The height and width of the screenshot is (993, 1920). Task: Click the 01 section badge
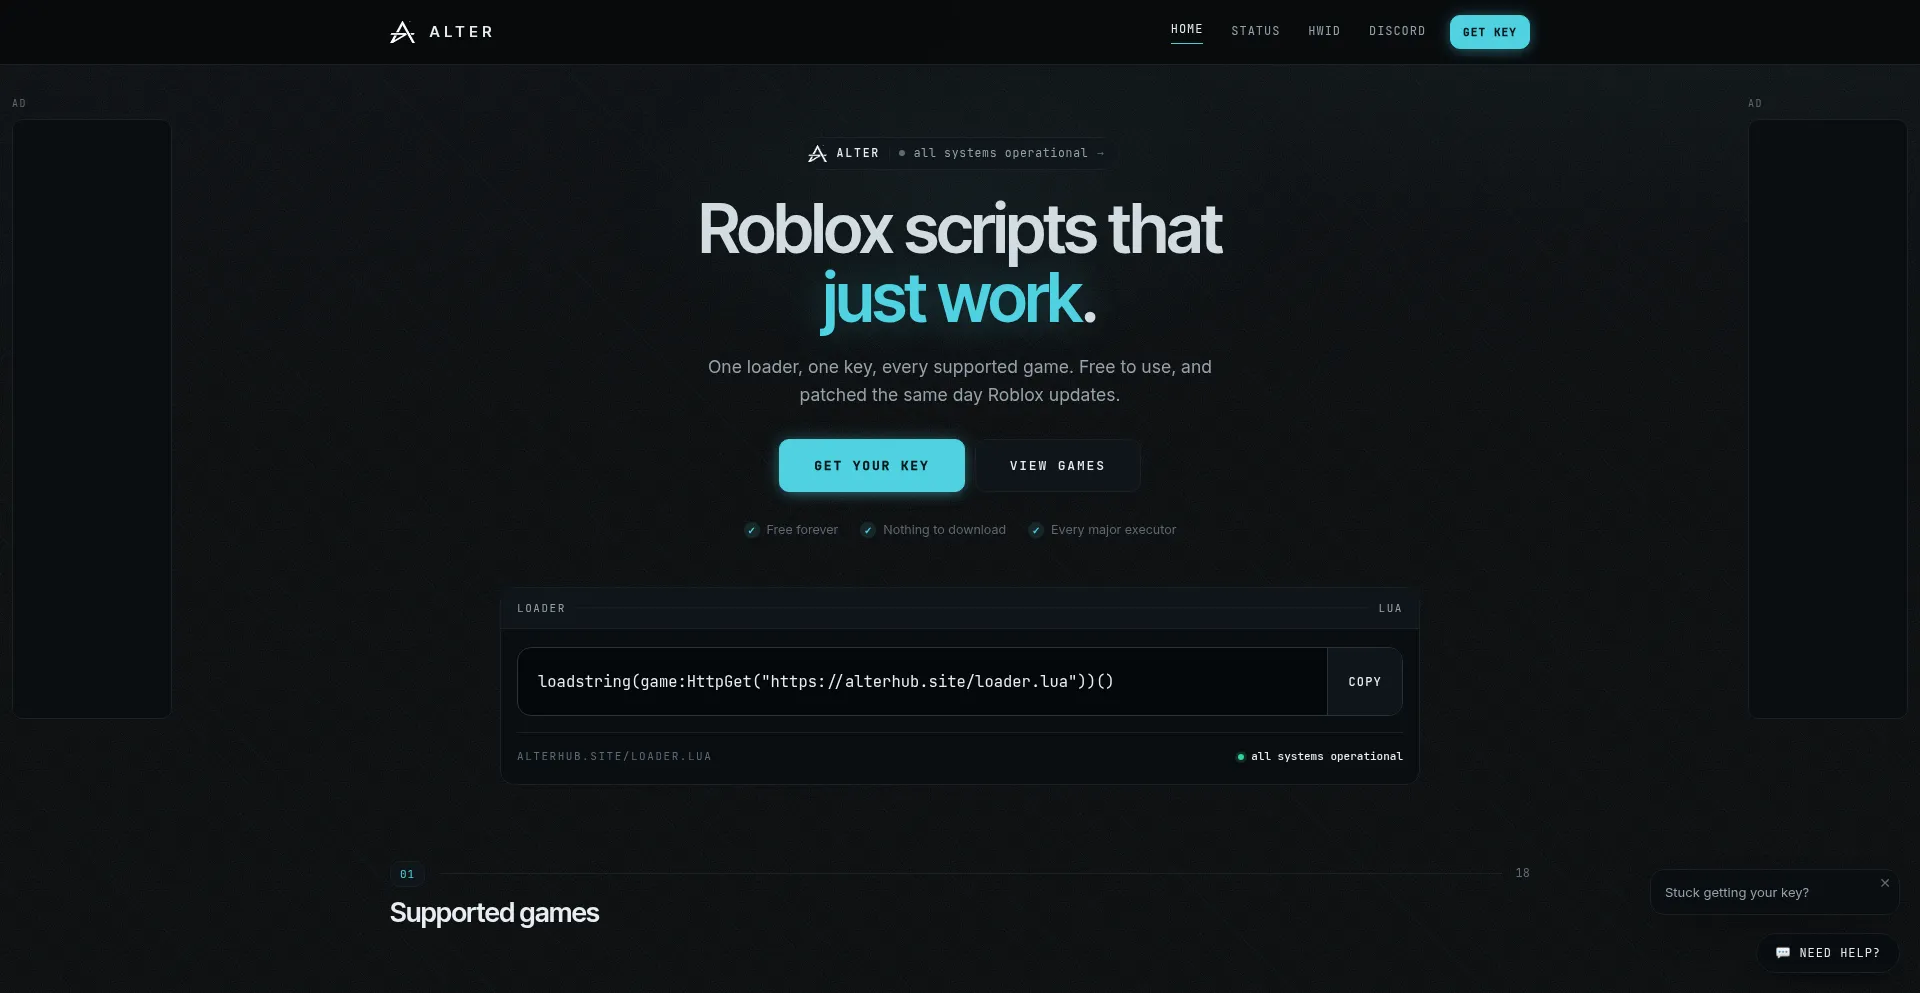tap(407, 874)
